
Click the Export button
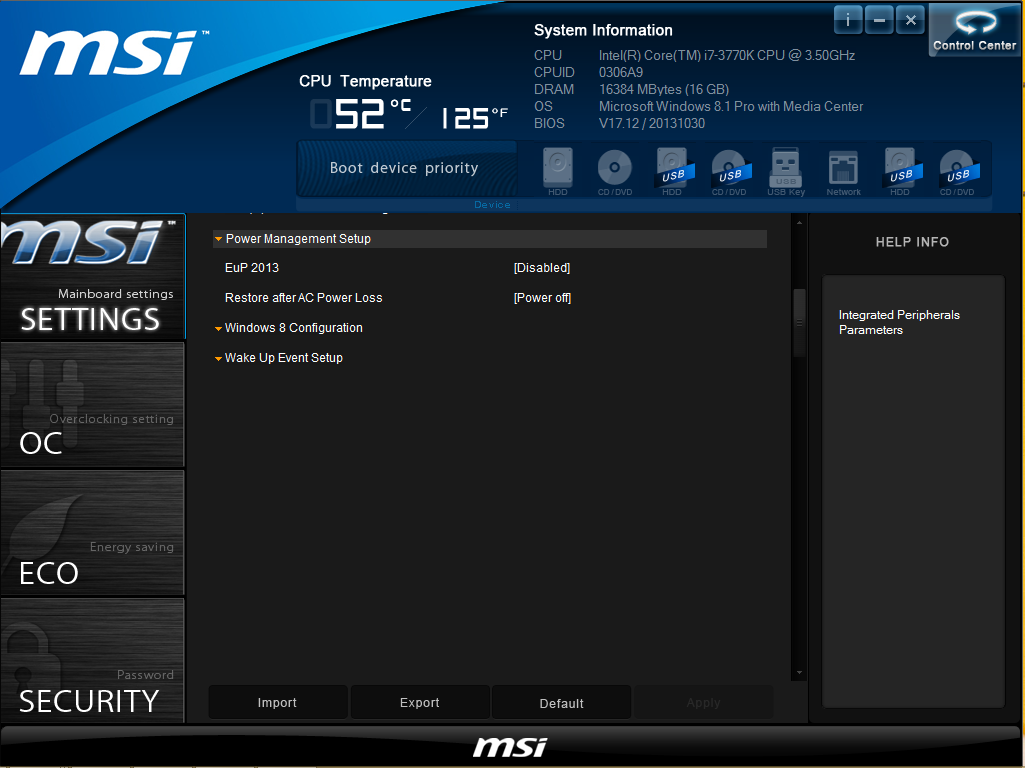[x=420, y=703]
